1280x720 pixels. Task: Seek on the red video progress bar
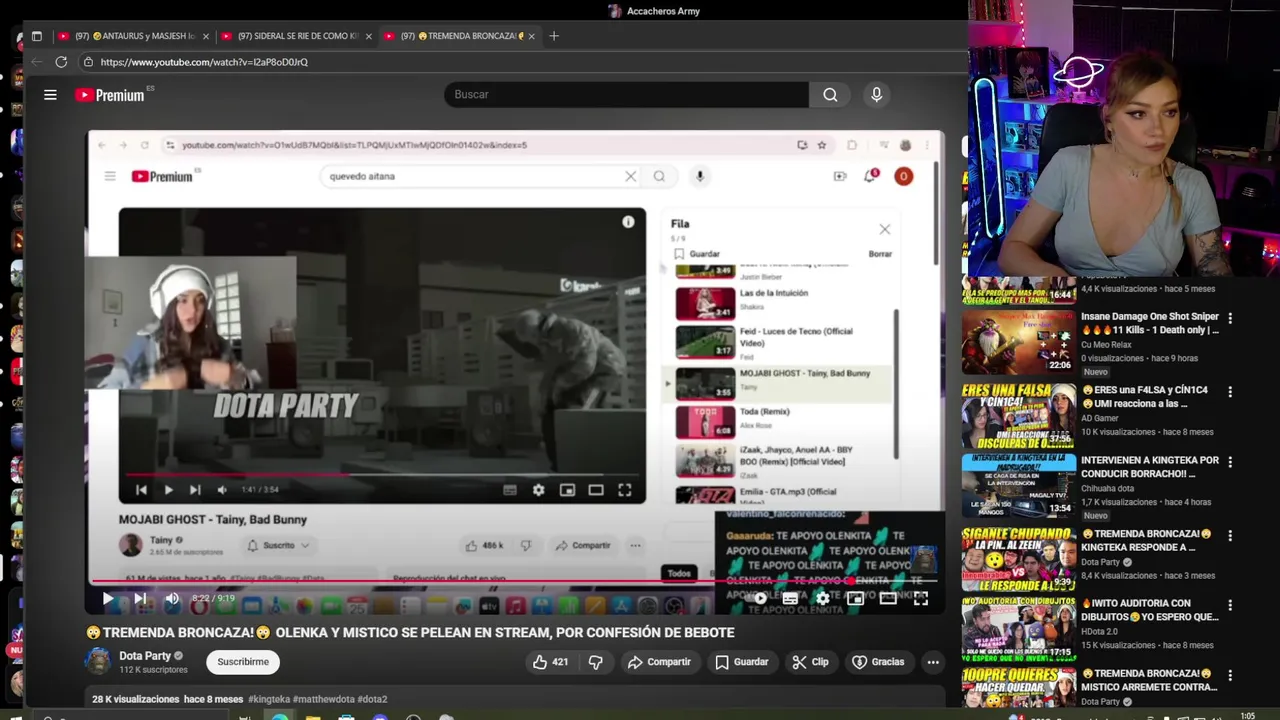pos(515,580)
